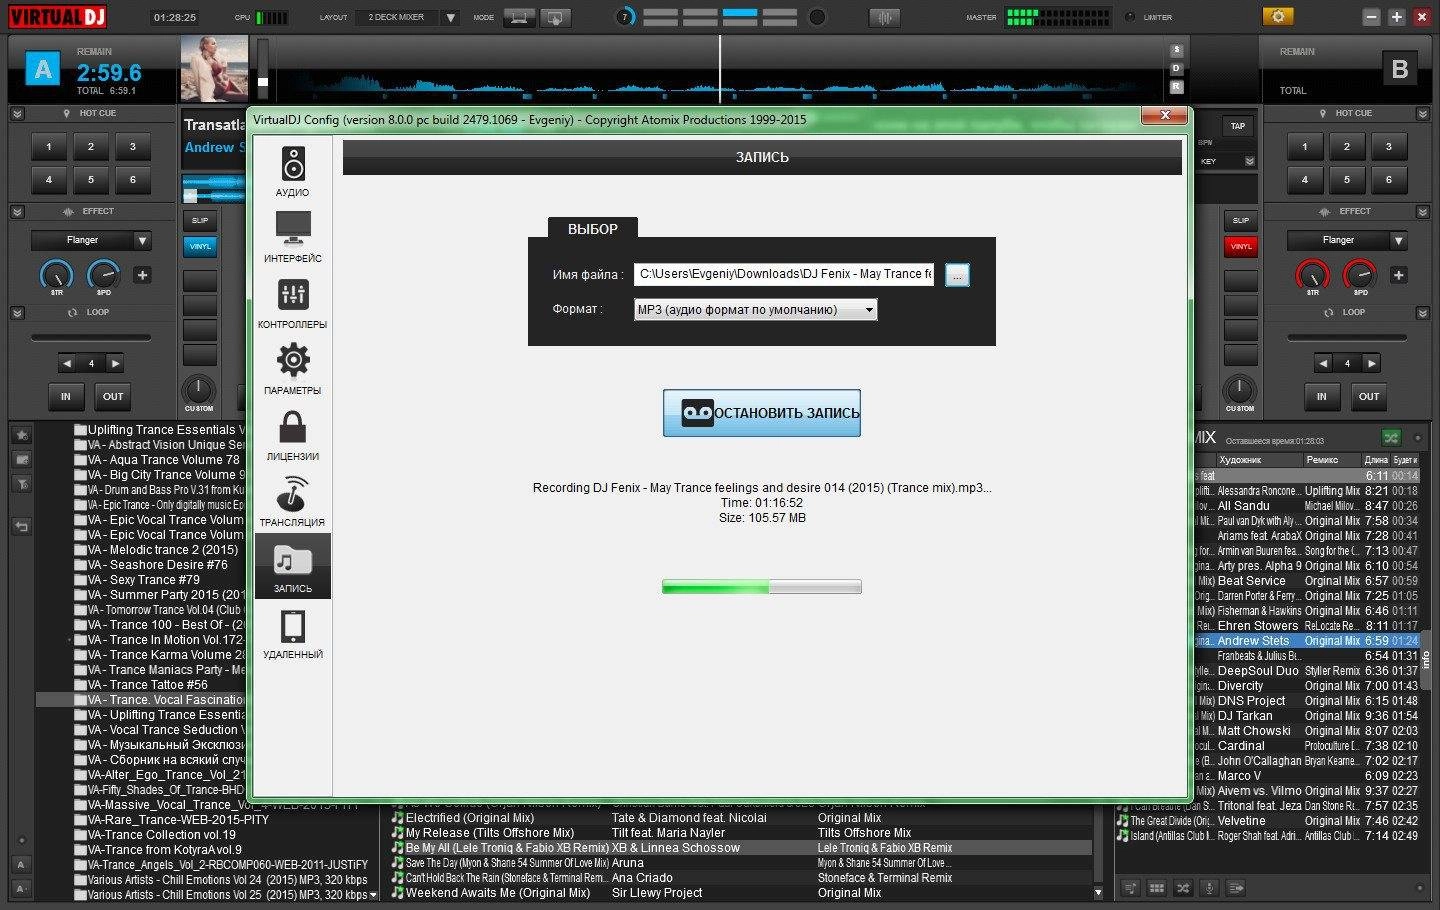Click the round knob beside crossfader bars
The width and height of the screenshot is (1440, 910).
817,17
